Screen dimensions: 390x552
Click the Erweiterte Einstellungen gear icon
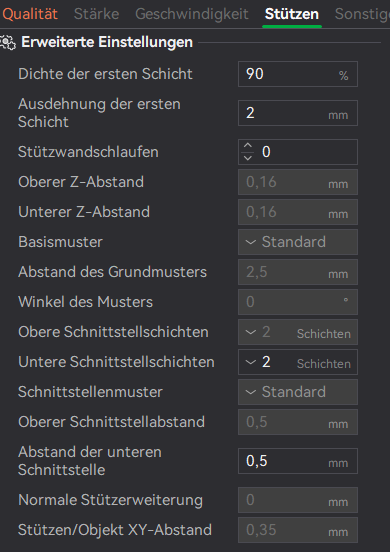[8, 42]
